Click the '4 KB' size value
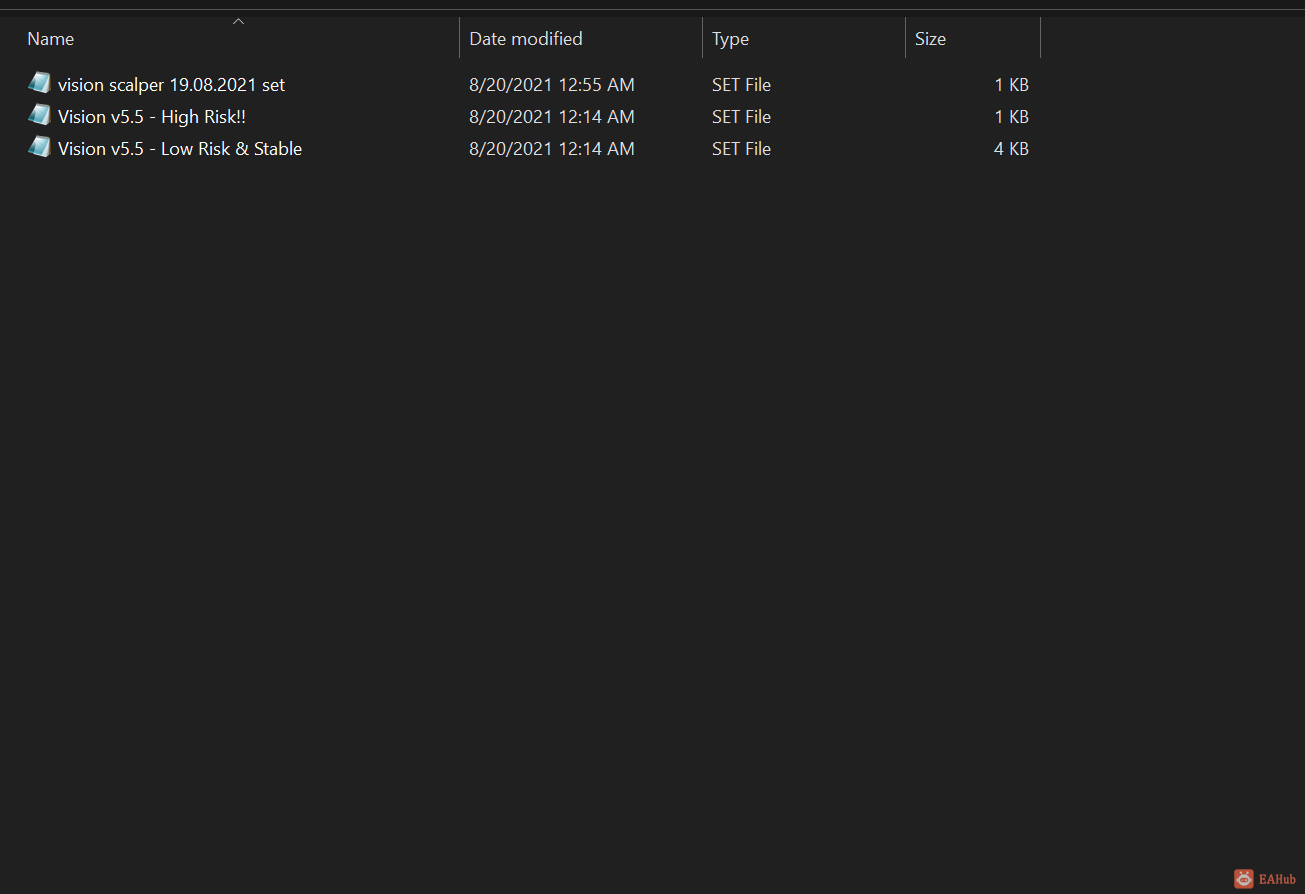This screenshot has height=894, width=1305. (x=1011, y=149)
